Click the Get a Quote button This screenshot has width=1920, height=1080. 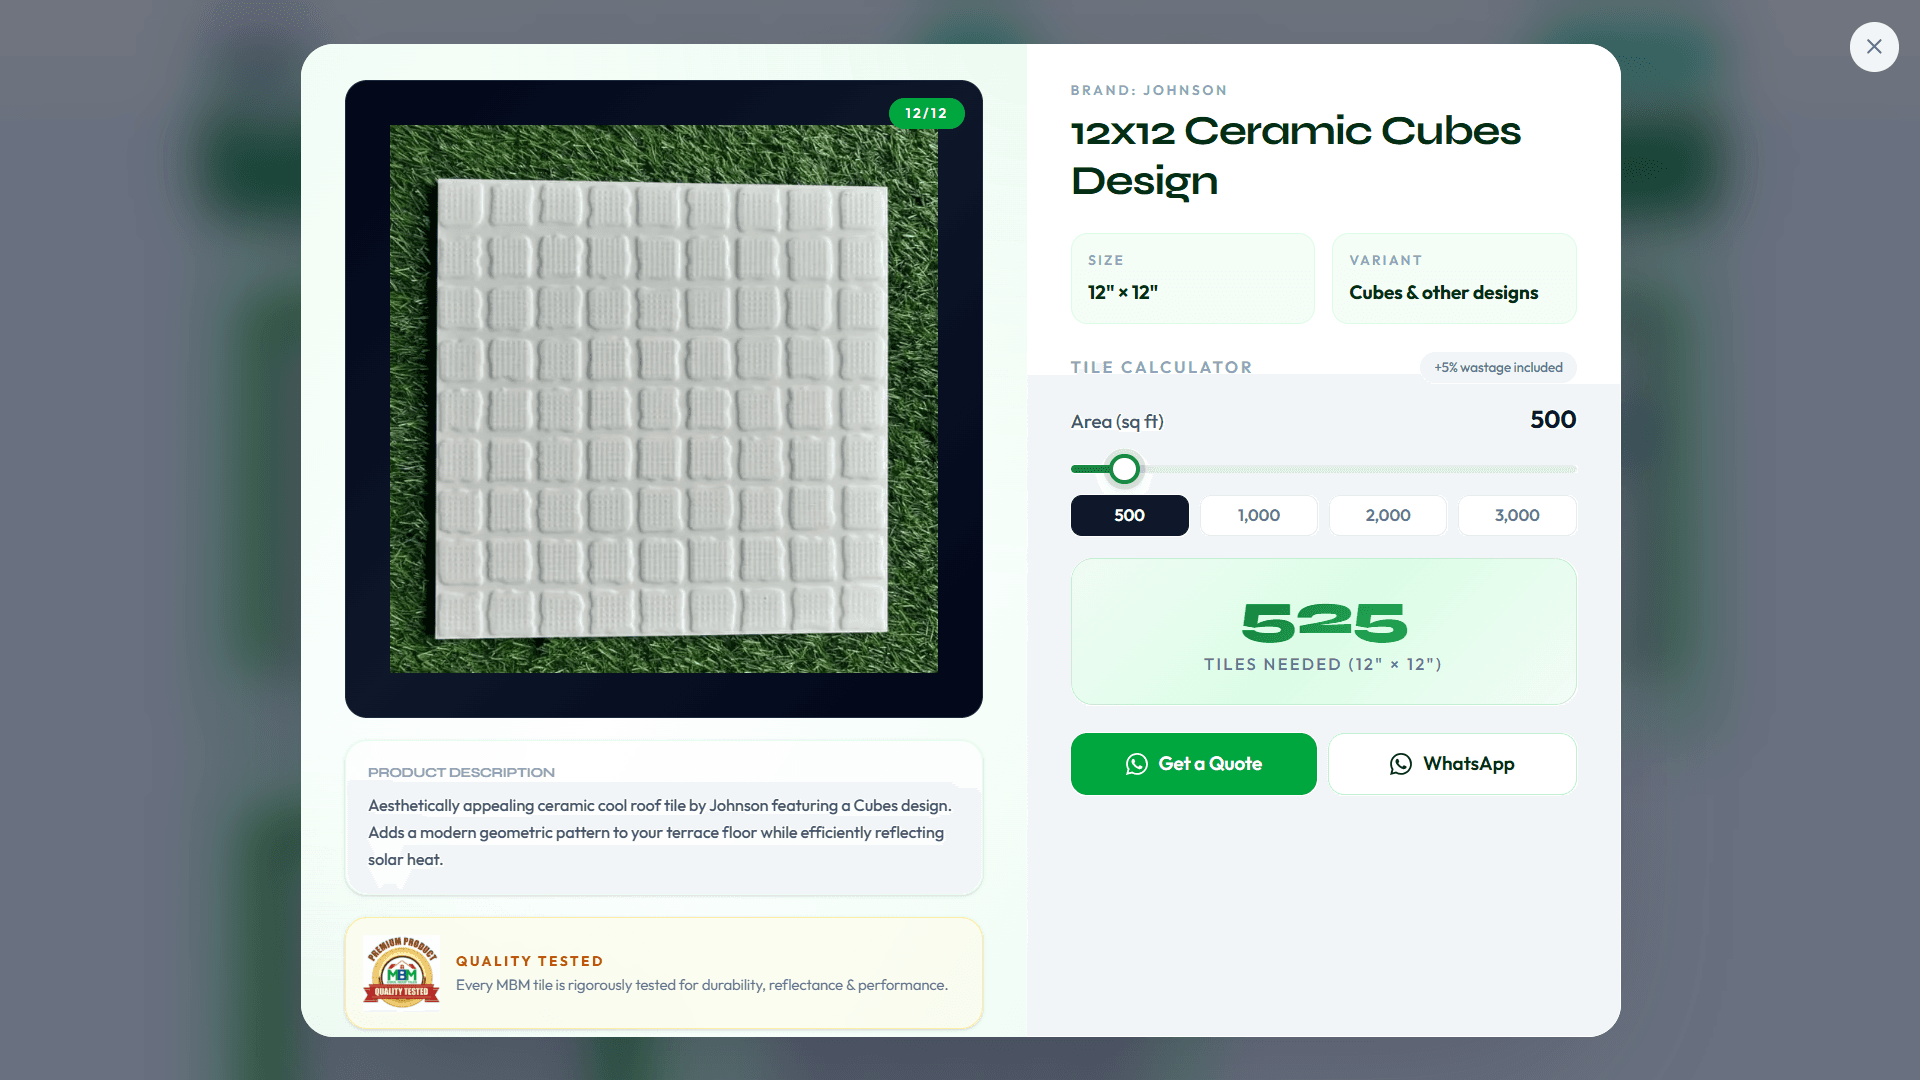coord(1194,764)
